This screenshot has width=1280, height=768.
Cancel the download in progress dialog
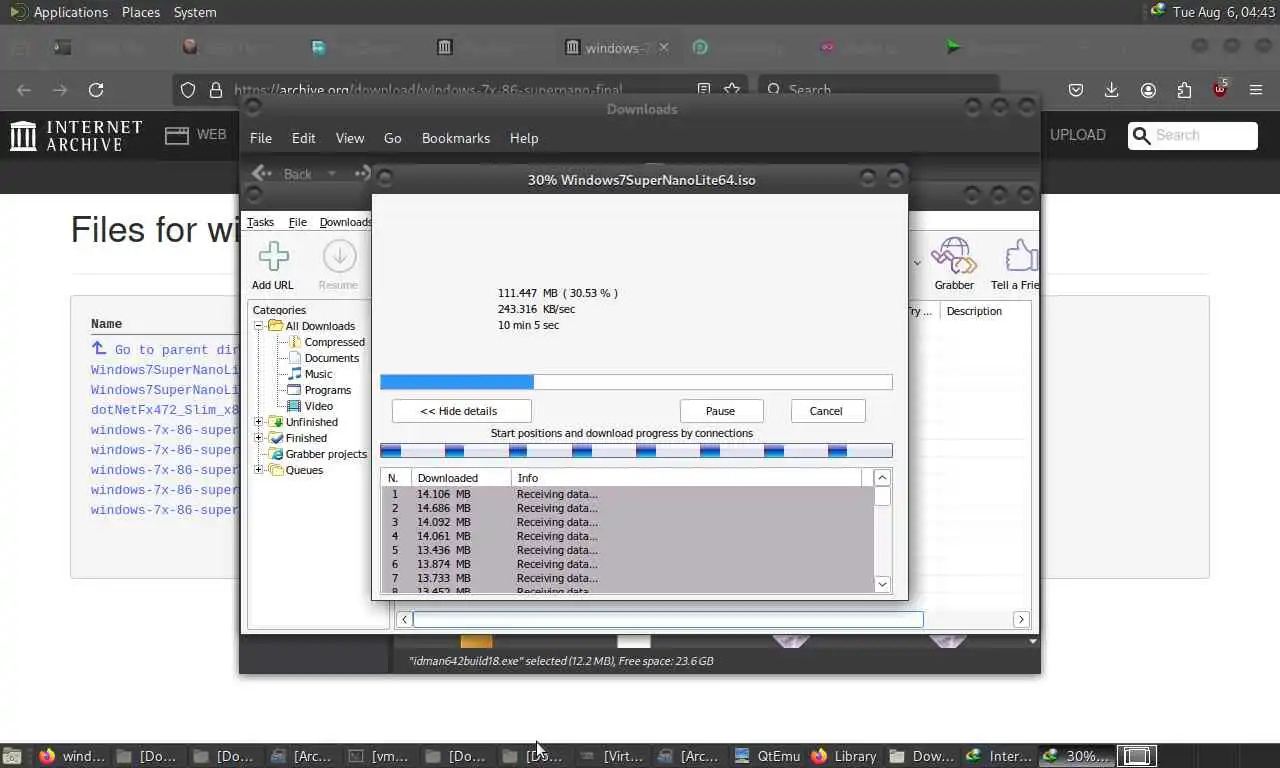tap(826, 411)
